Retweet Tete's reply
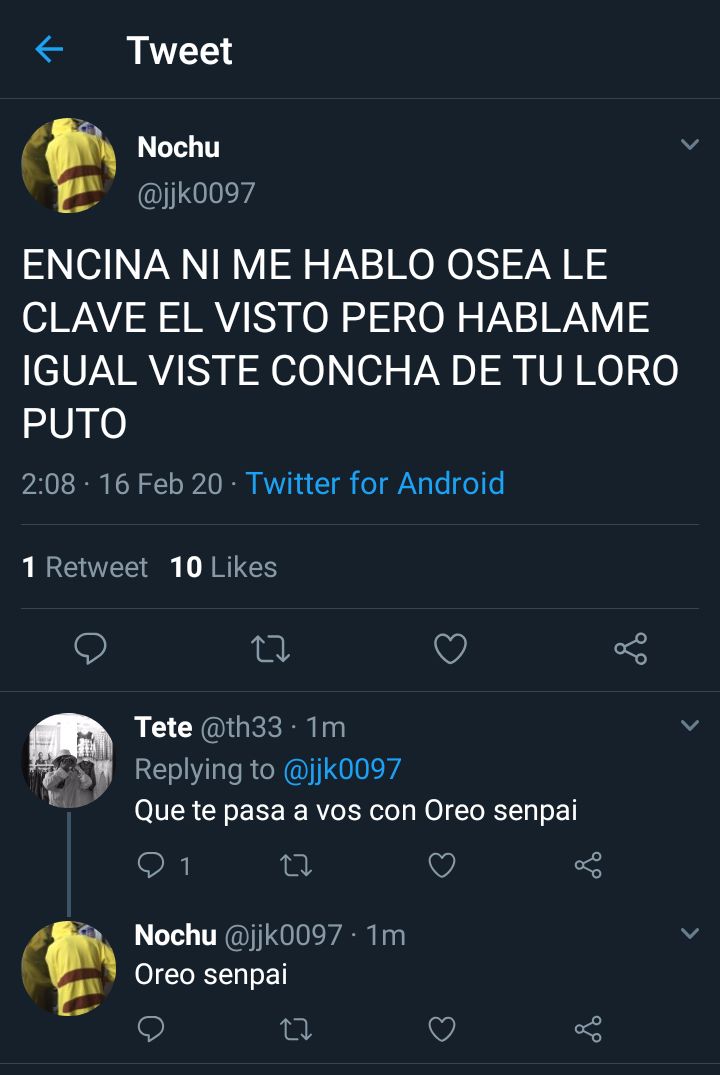This screenshot has height=1075, width=720. (x=296, y=865)
